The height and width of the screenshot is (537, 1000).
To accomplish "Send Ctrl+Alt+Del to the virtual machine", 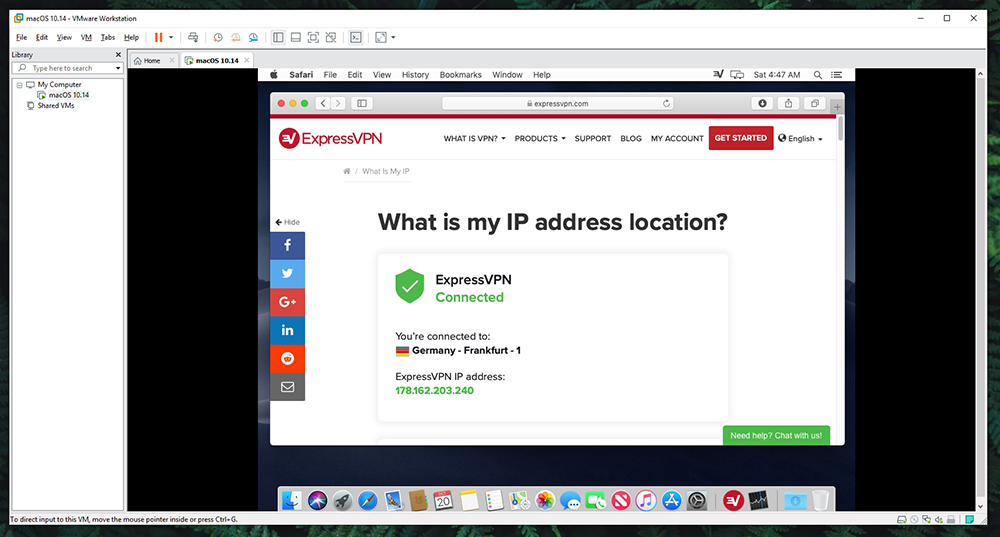I will [193, 38].
